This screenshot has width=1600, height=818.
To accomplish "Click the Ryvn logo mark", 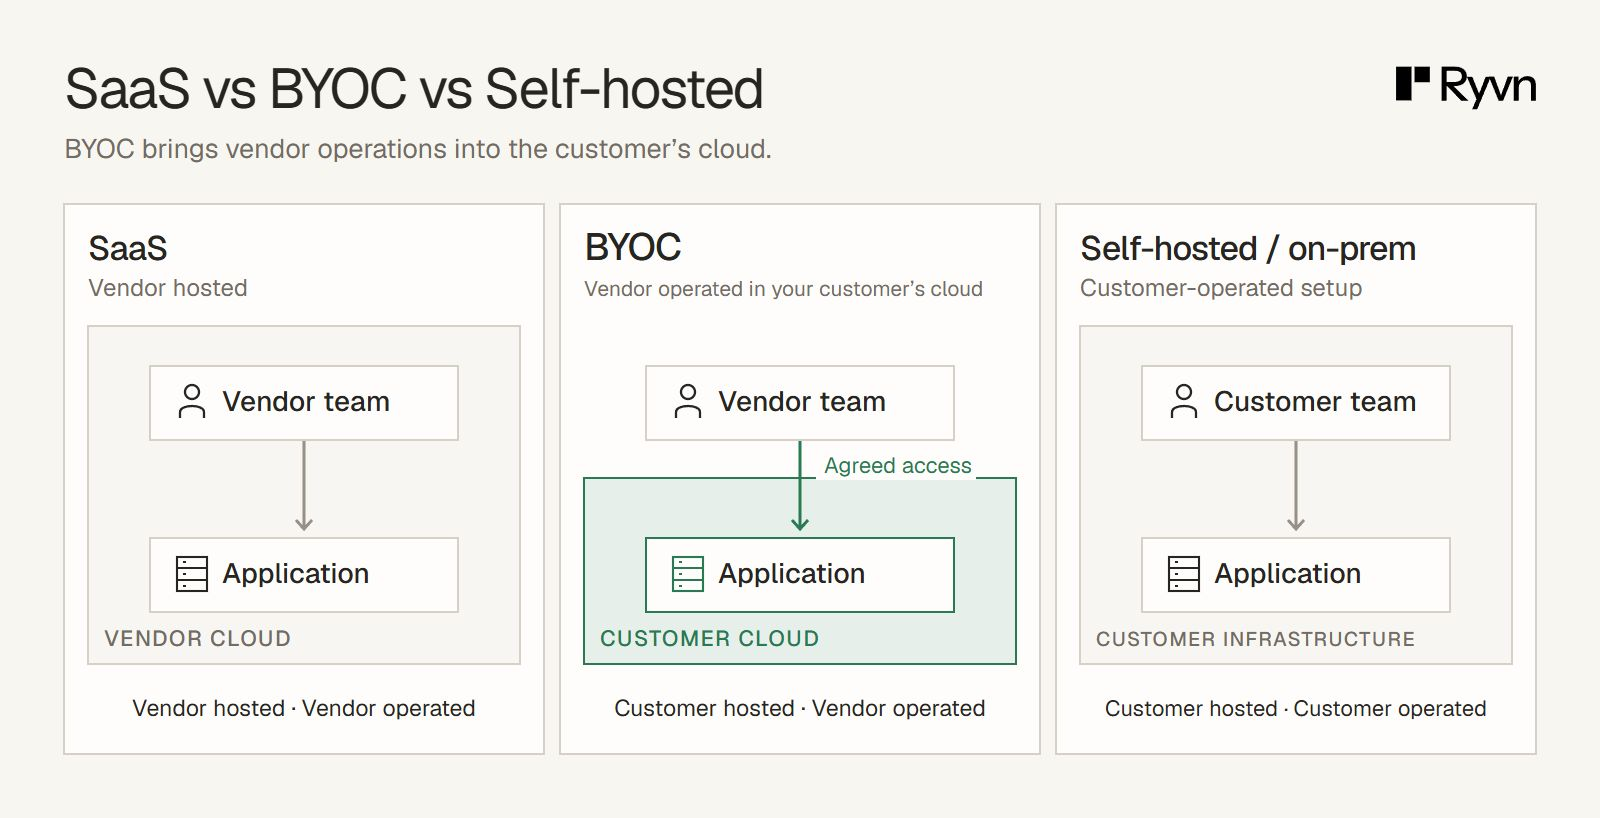I will [x=1412, y=84].
